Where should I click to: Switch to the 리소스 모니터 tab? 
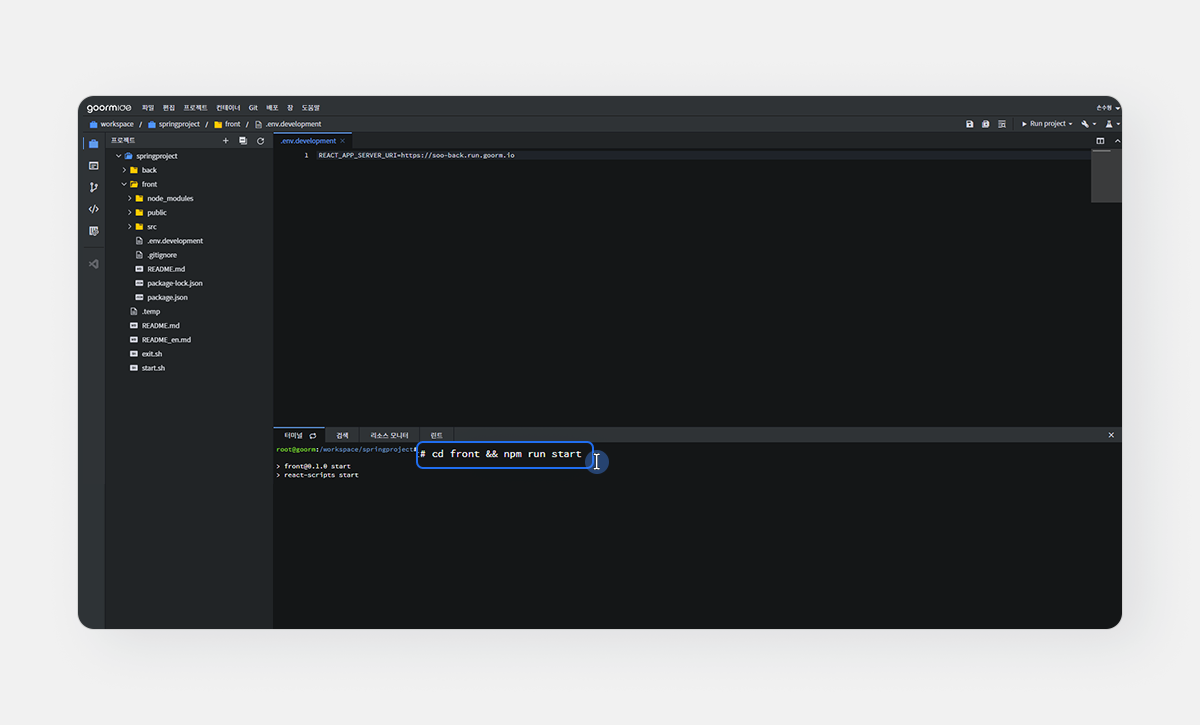tap(389, 435)
